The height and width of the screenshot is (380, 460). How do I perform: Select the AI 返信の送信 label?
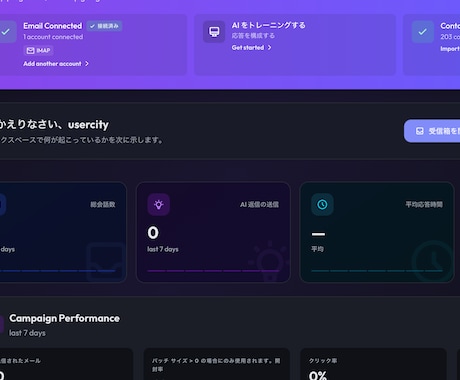(259, 204)
